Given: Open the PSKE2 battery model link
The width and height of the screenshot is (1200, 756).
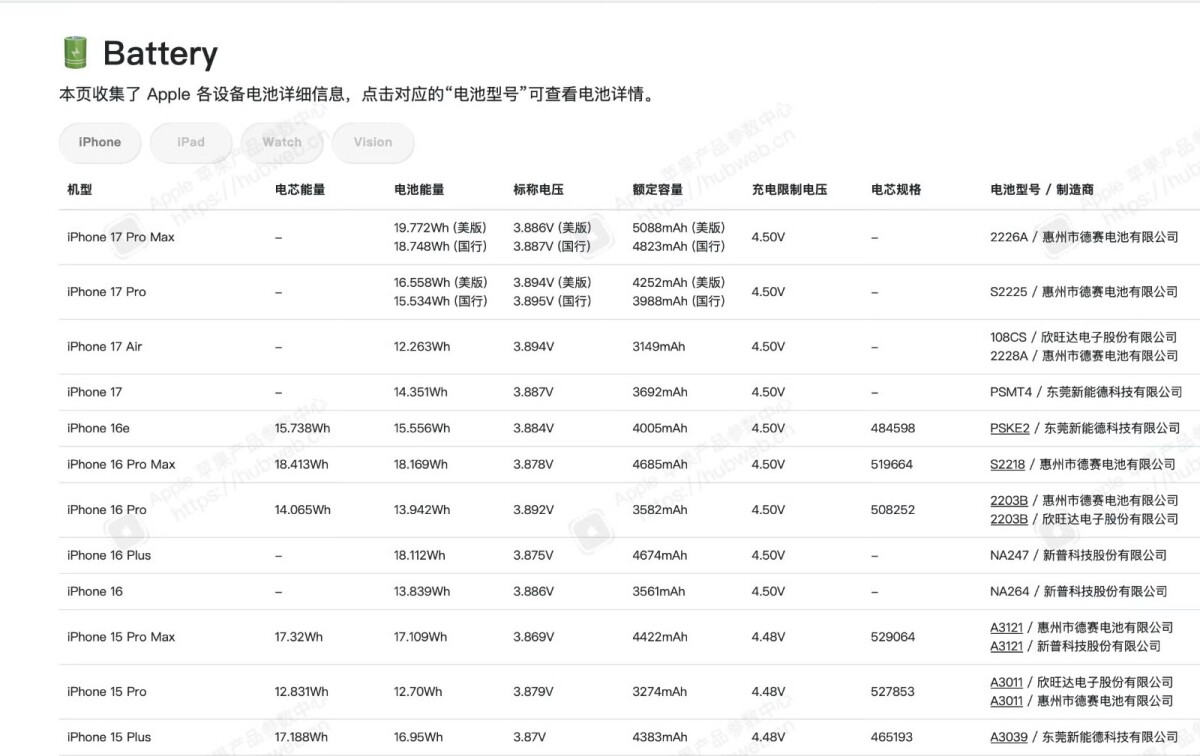Looking at the screenshot, I should point(1009,428).
